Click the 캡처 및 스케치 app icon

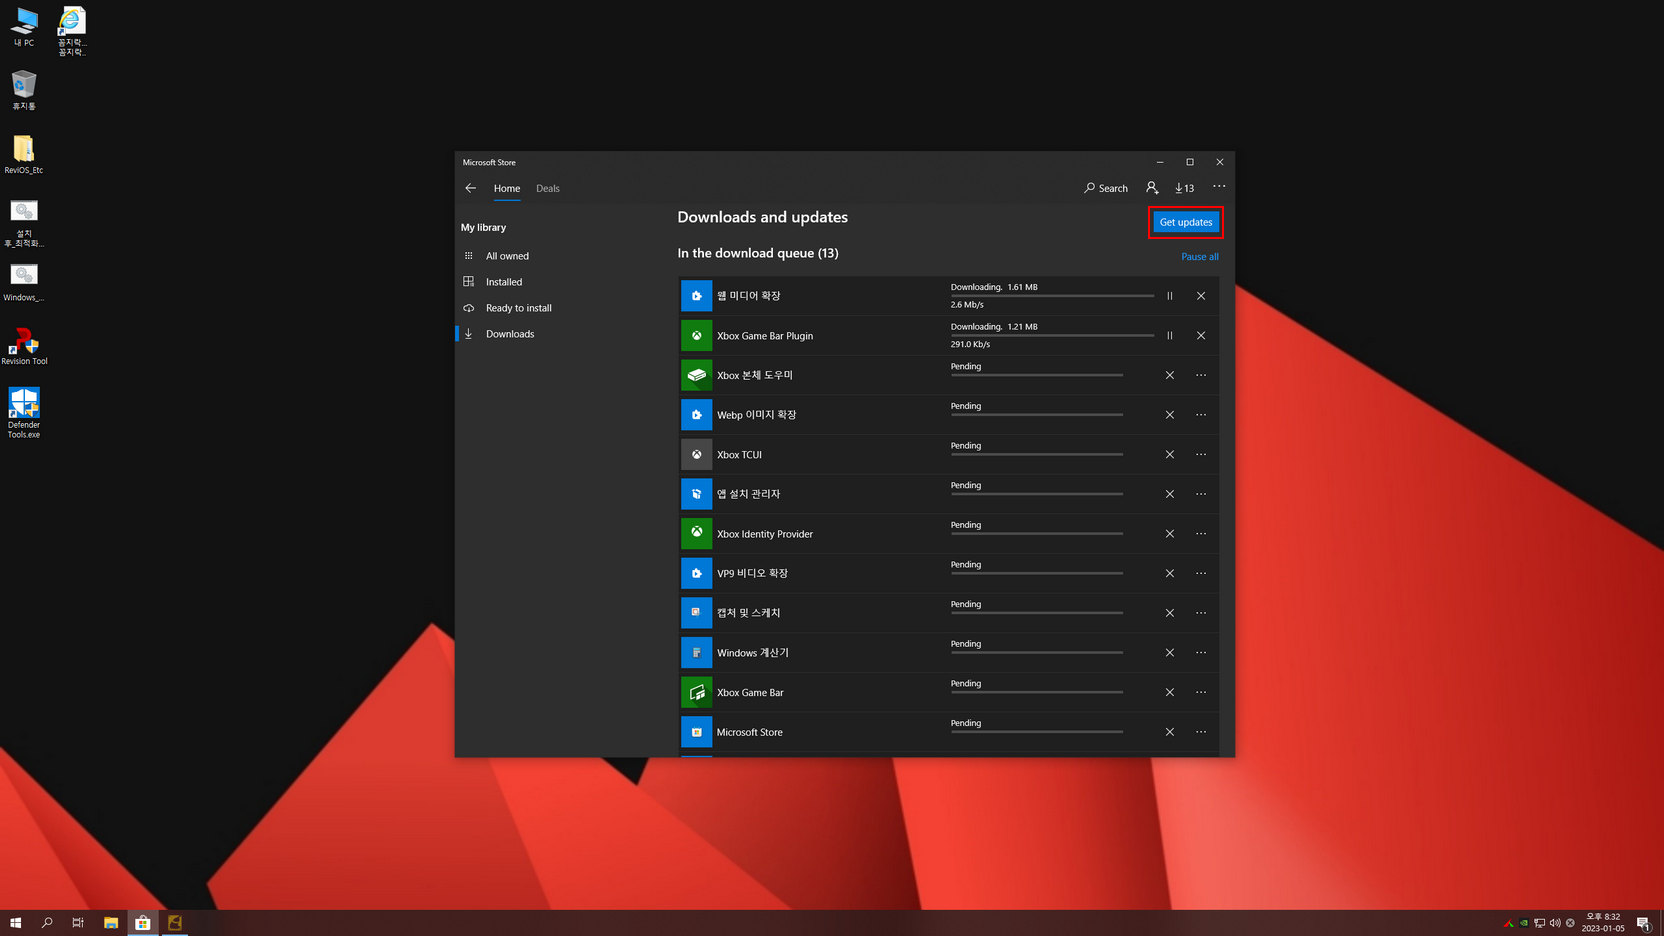697,613
